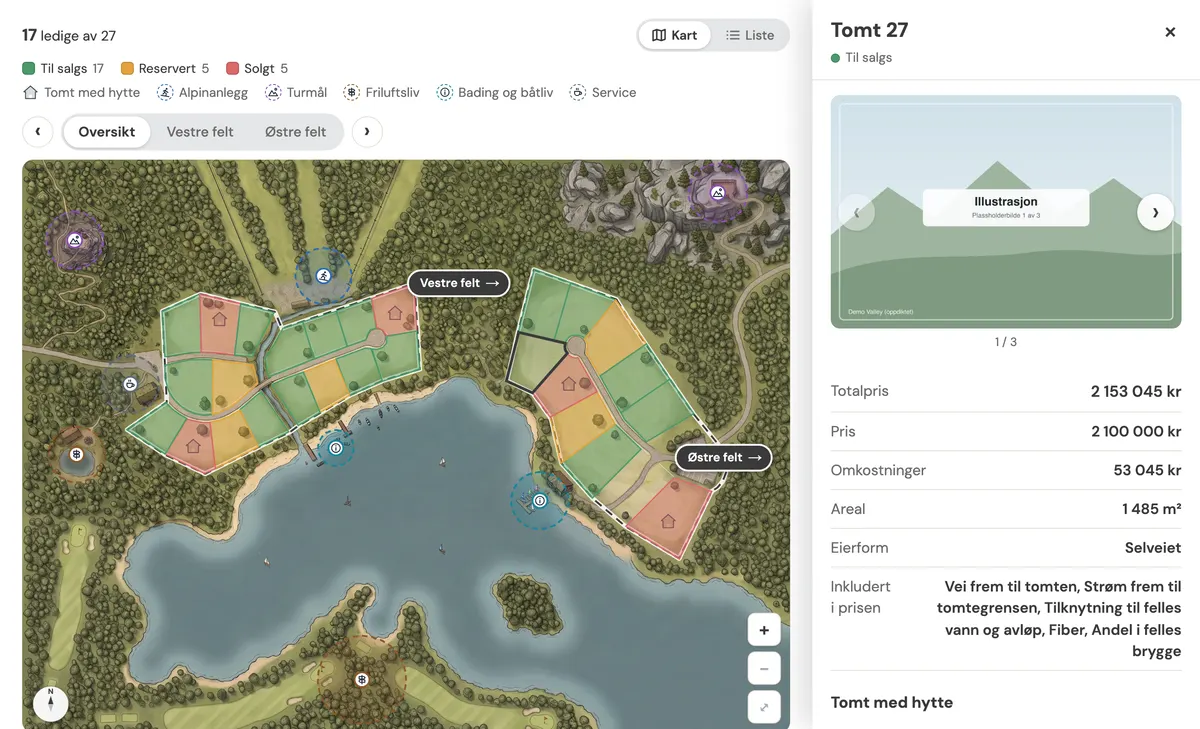The height and width of the screenshot is (729, 1200).
Task: Show the previous illustration image
Action: [x=857, y=212]
